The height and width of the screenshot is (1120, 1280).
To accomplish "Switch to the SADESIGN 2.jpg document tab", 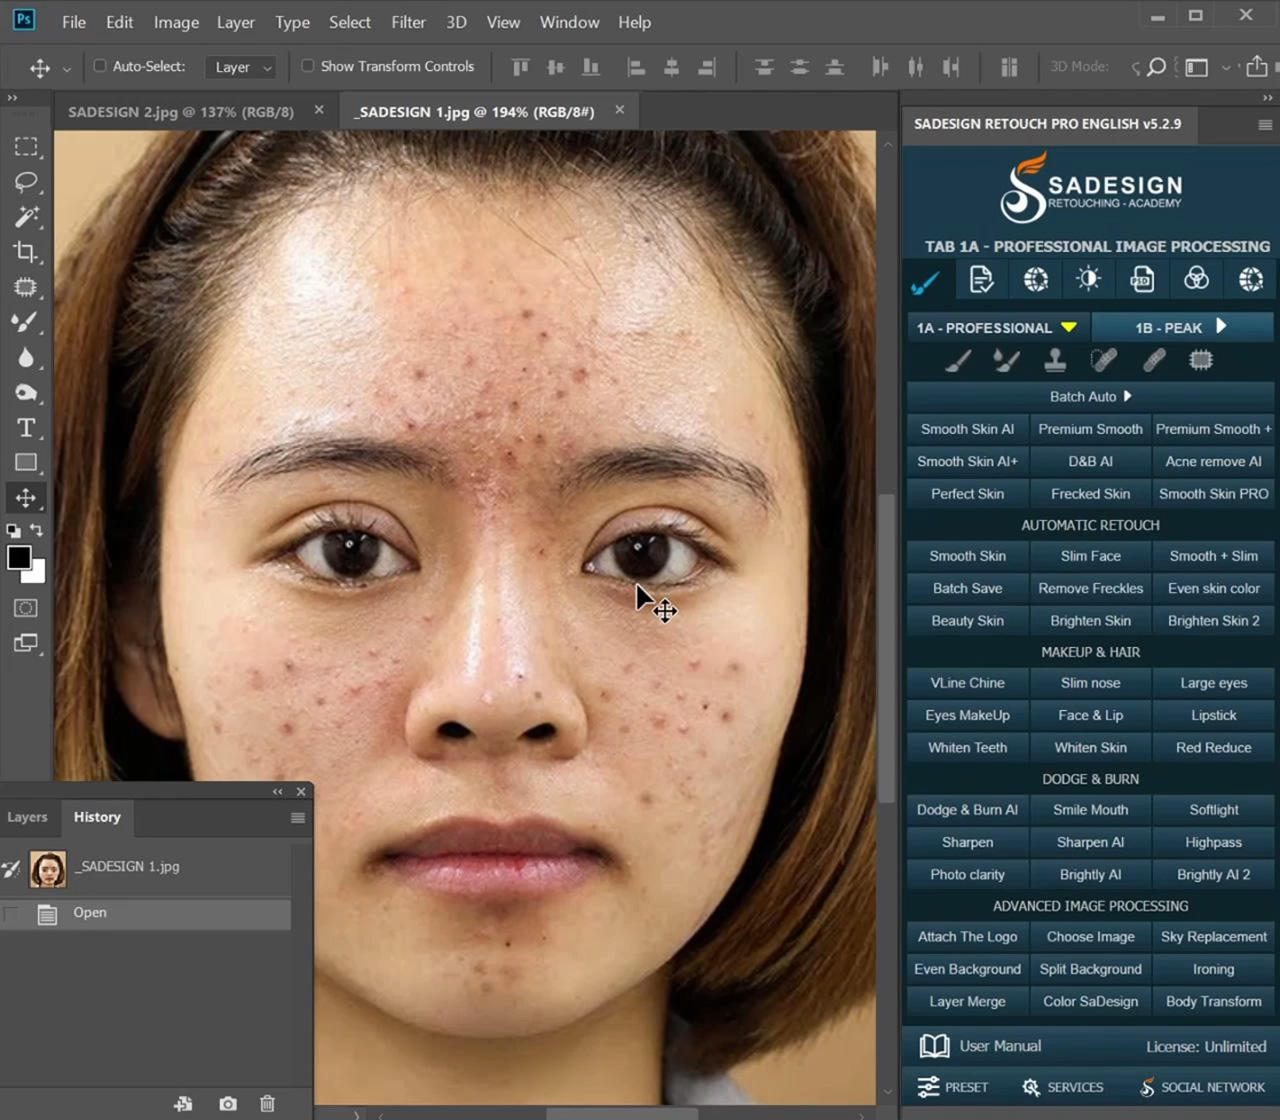I will pyautogui.click(x=181, y=112).
